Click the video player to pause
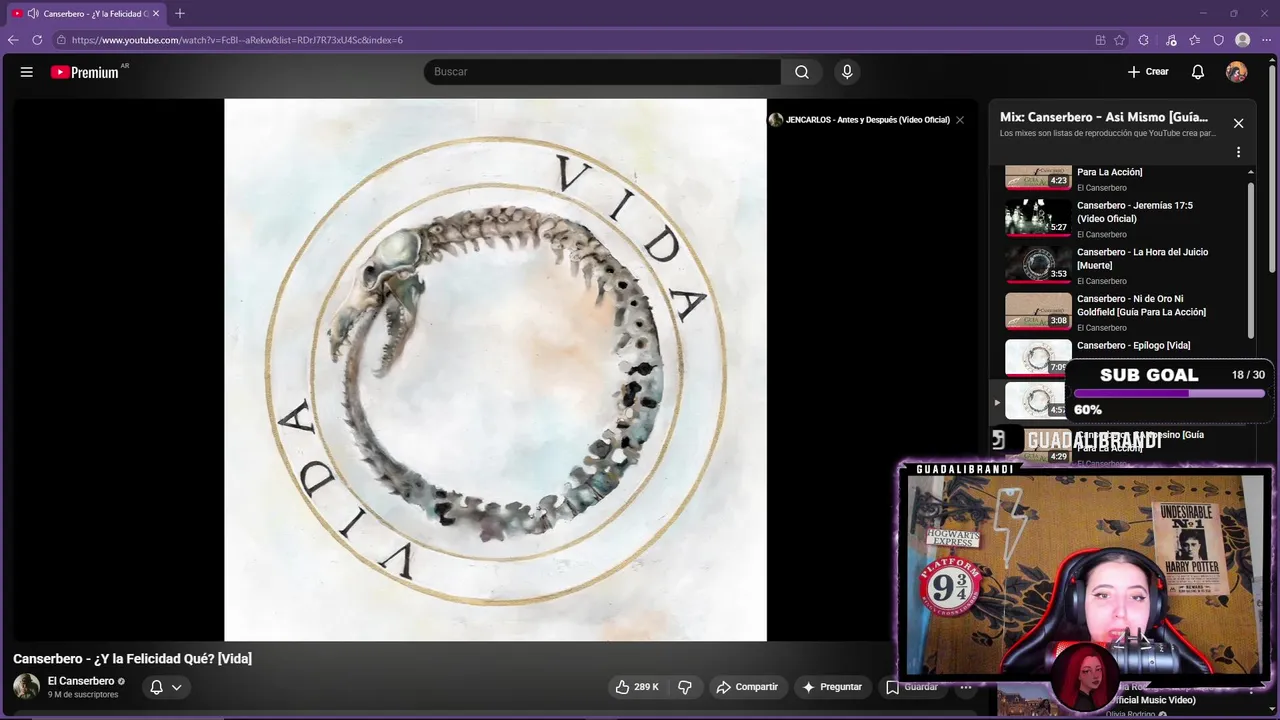This screenshot has width=1280, height=720. tap(495, 369)
